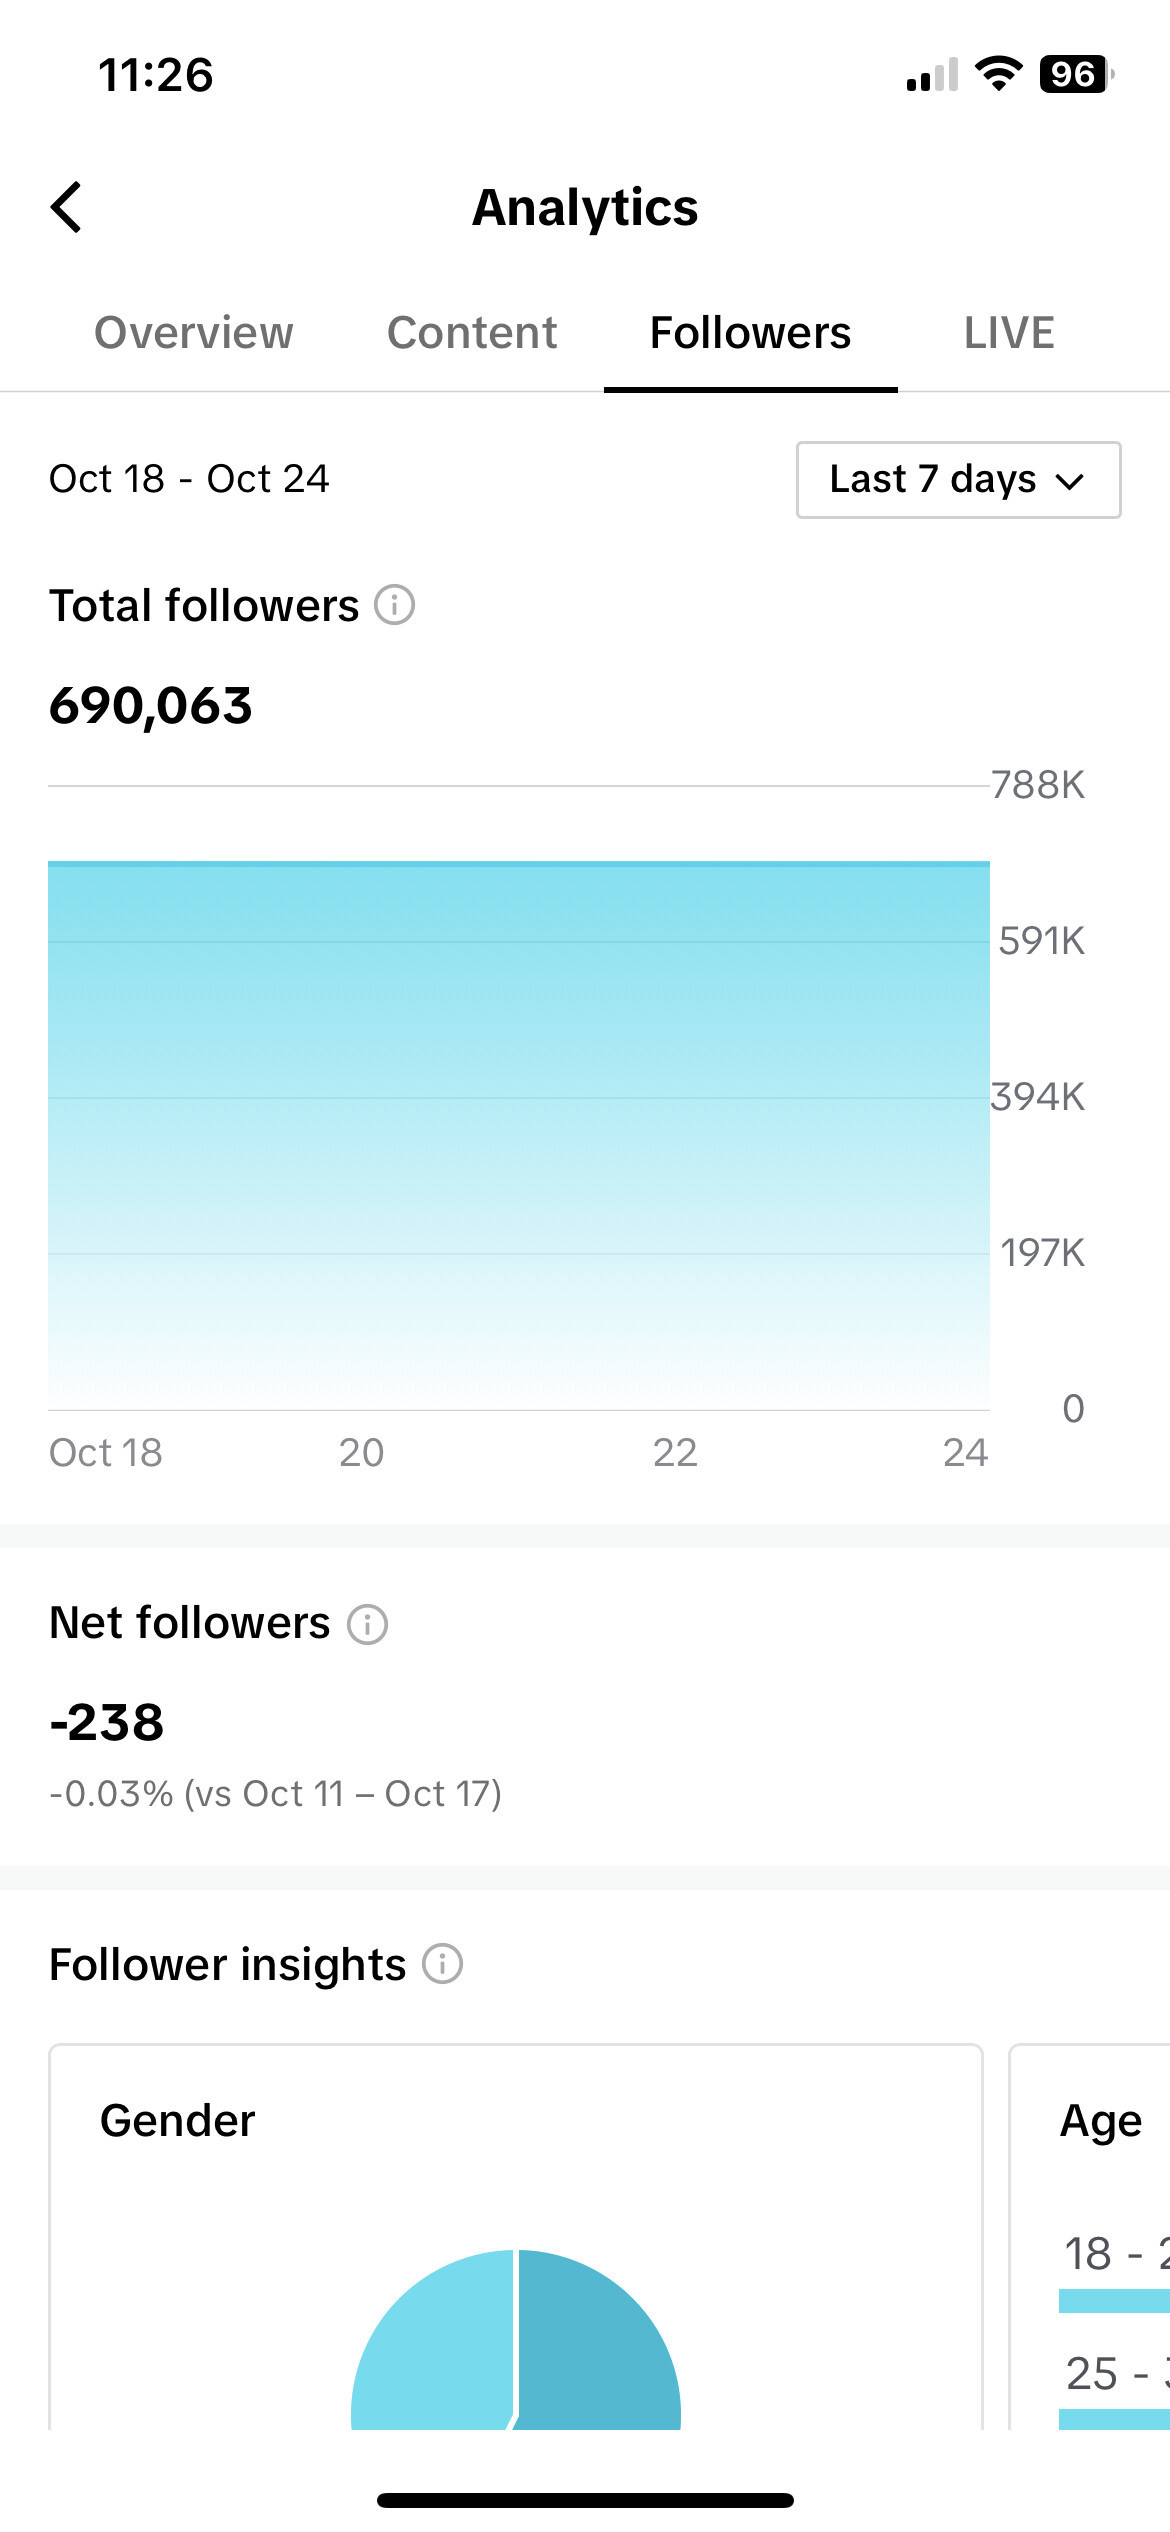This screenshot has width=1170, height=2532.
Task: Click the chevron in the date range selector
Action: coord(1070,482)
